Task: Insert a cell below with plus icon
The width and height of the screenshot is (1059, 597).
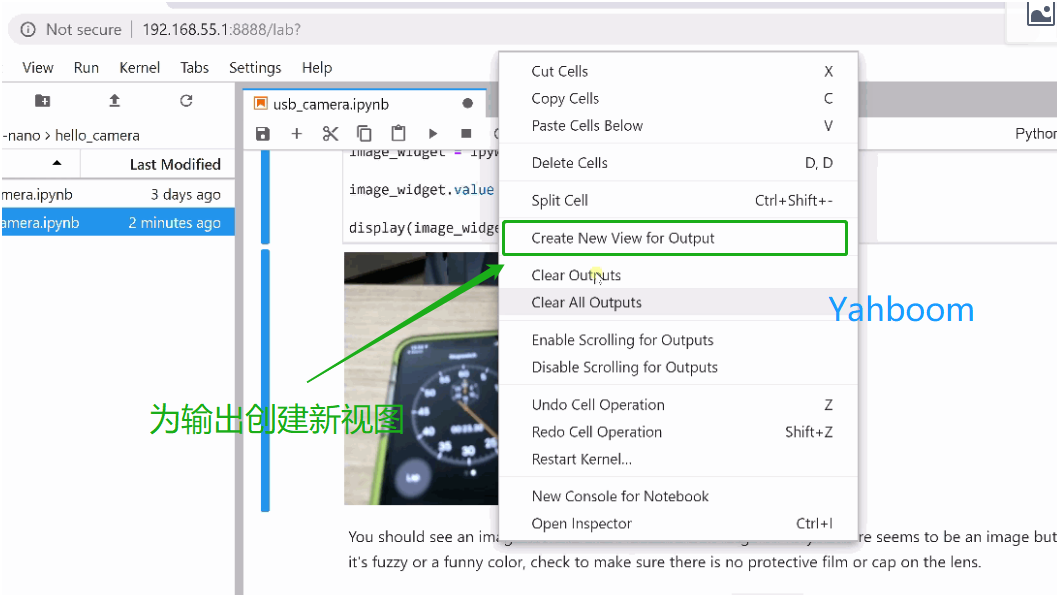Action: point(296,134)
